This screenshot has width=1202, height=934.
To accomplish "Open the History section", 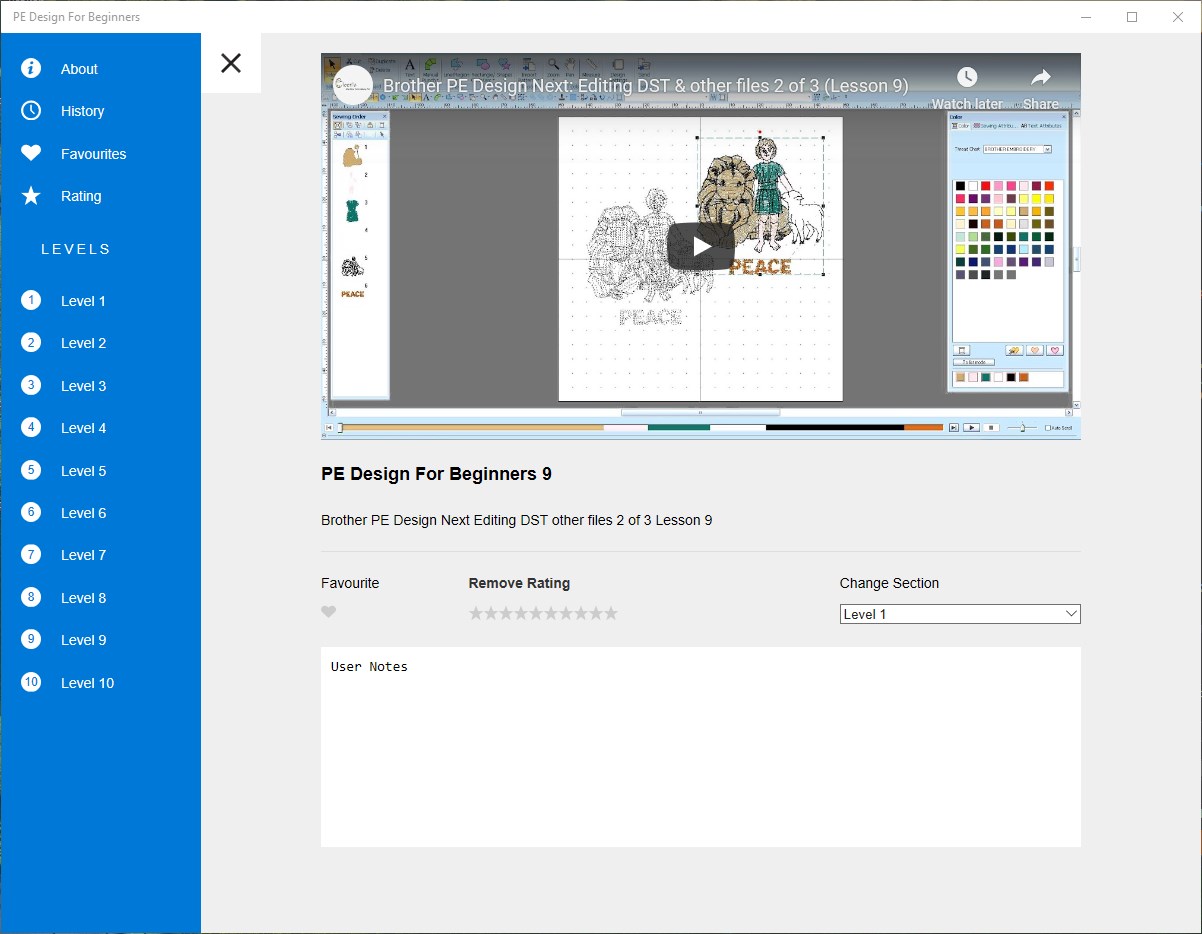I will [82, 111].
